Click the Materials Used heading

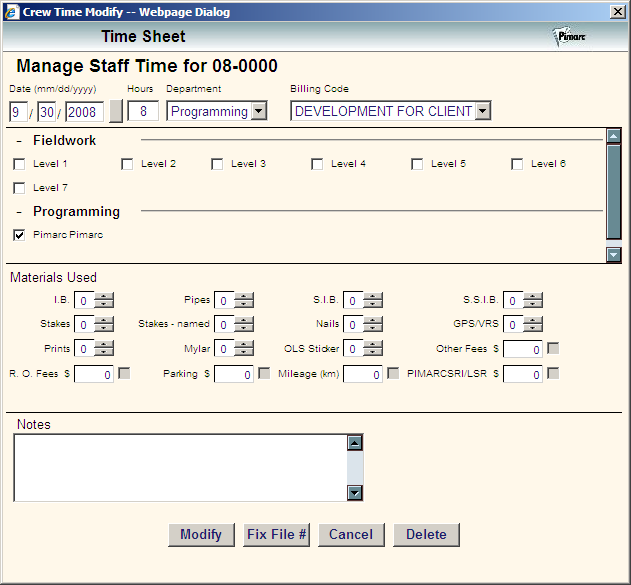click(x=53, y=278)
